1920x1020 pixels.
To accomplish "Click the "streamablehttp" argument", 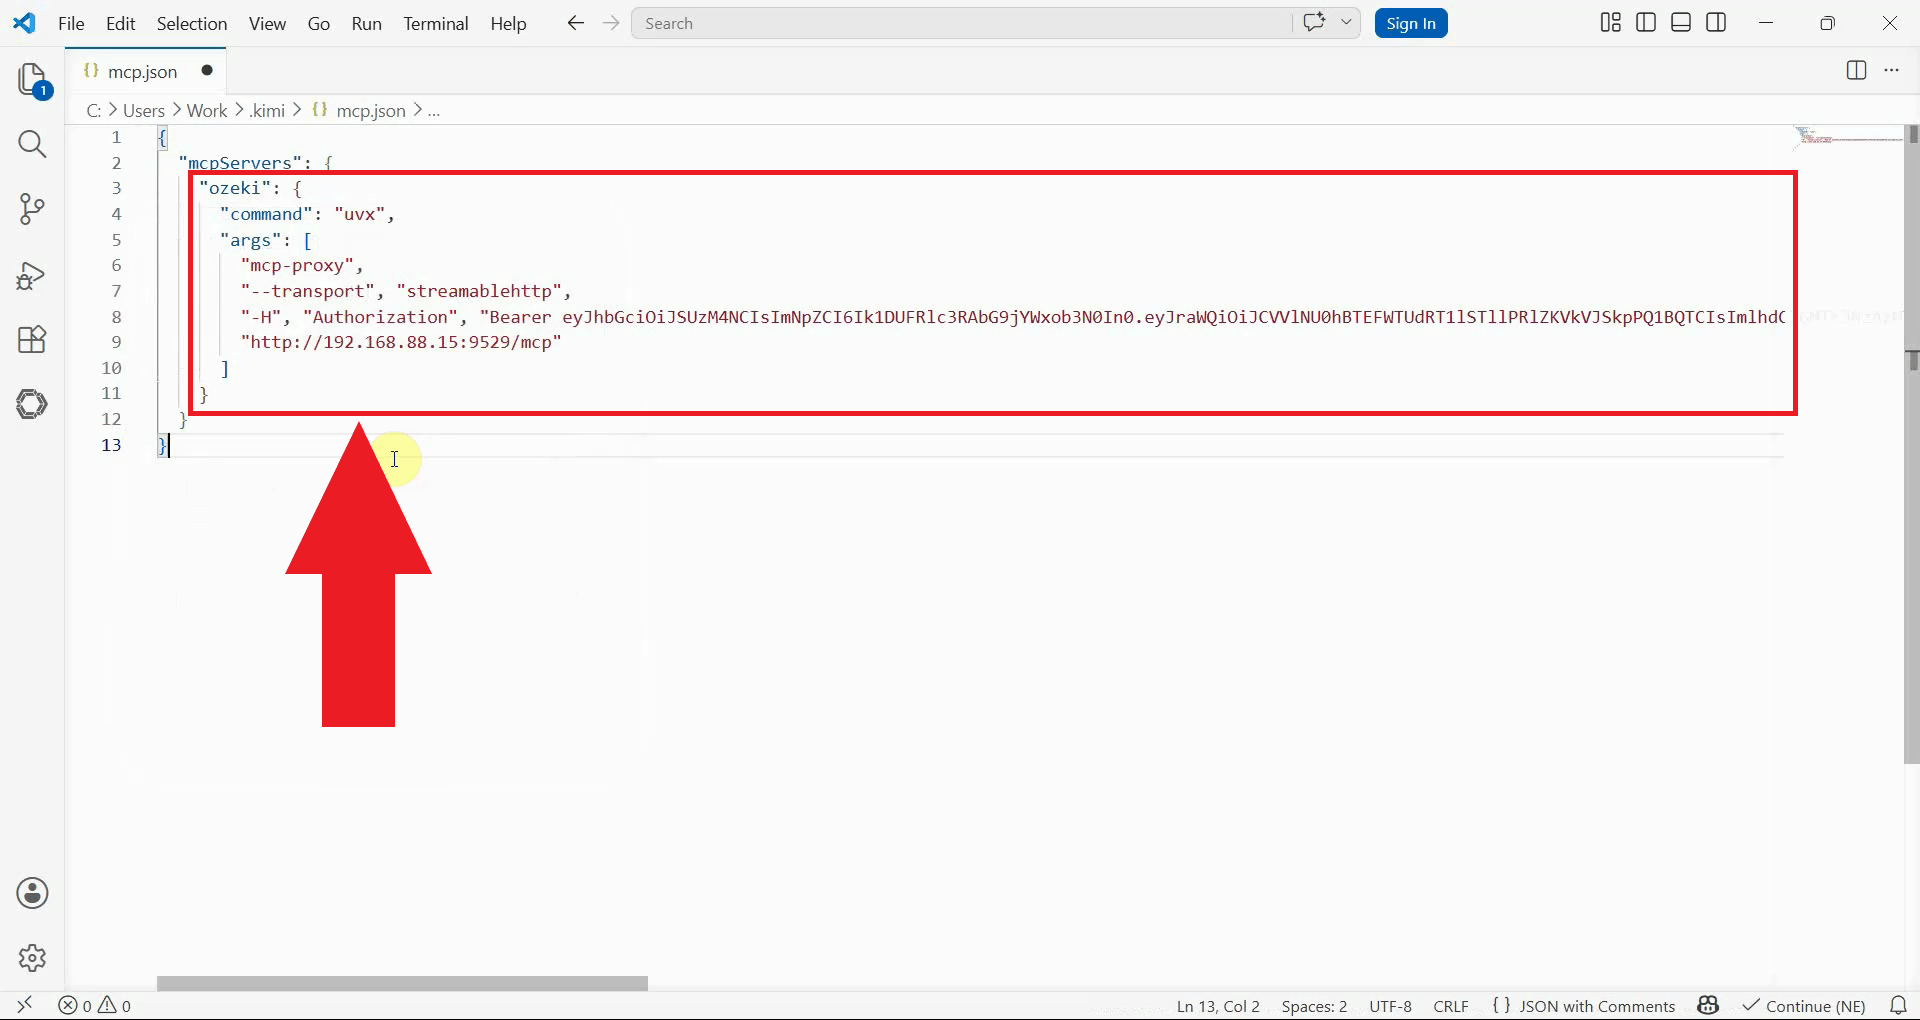I will [x=479, y=291].
